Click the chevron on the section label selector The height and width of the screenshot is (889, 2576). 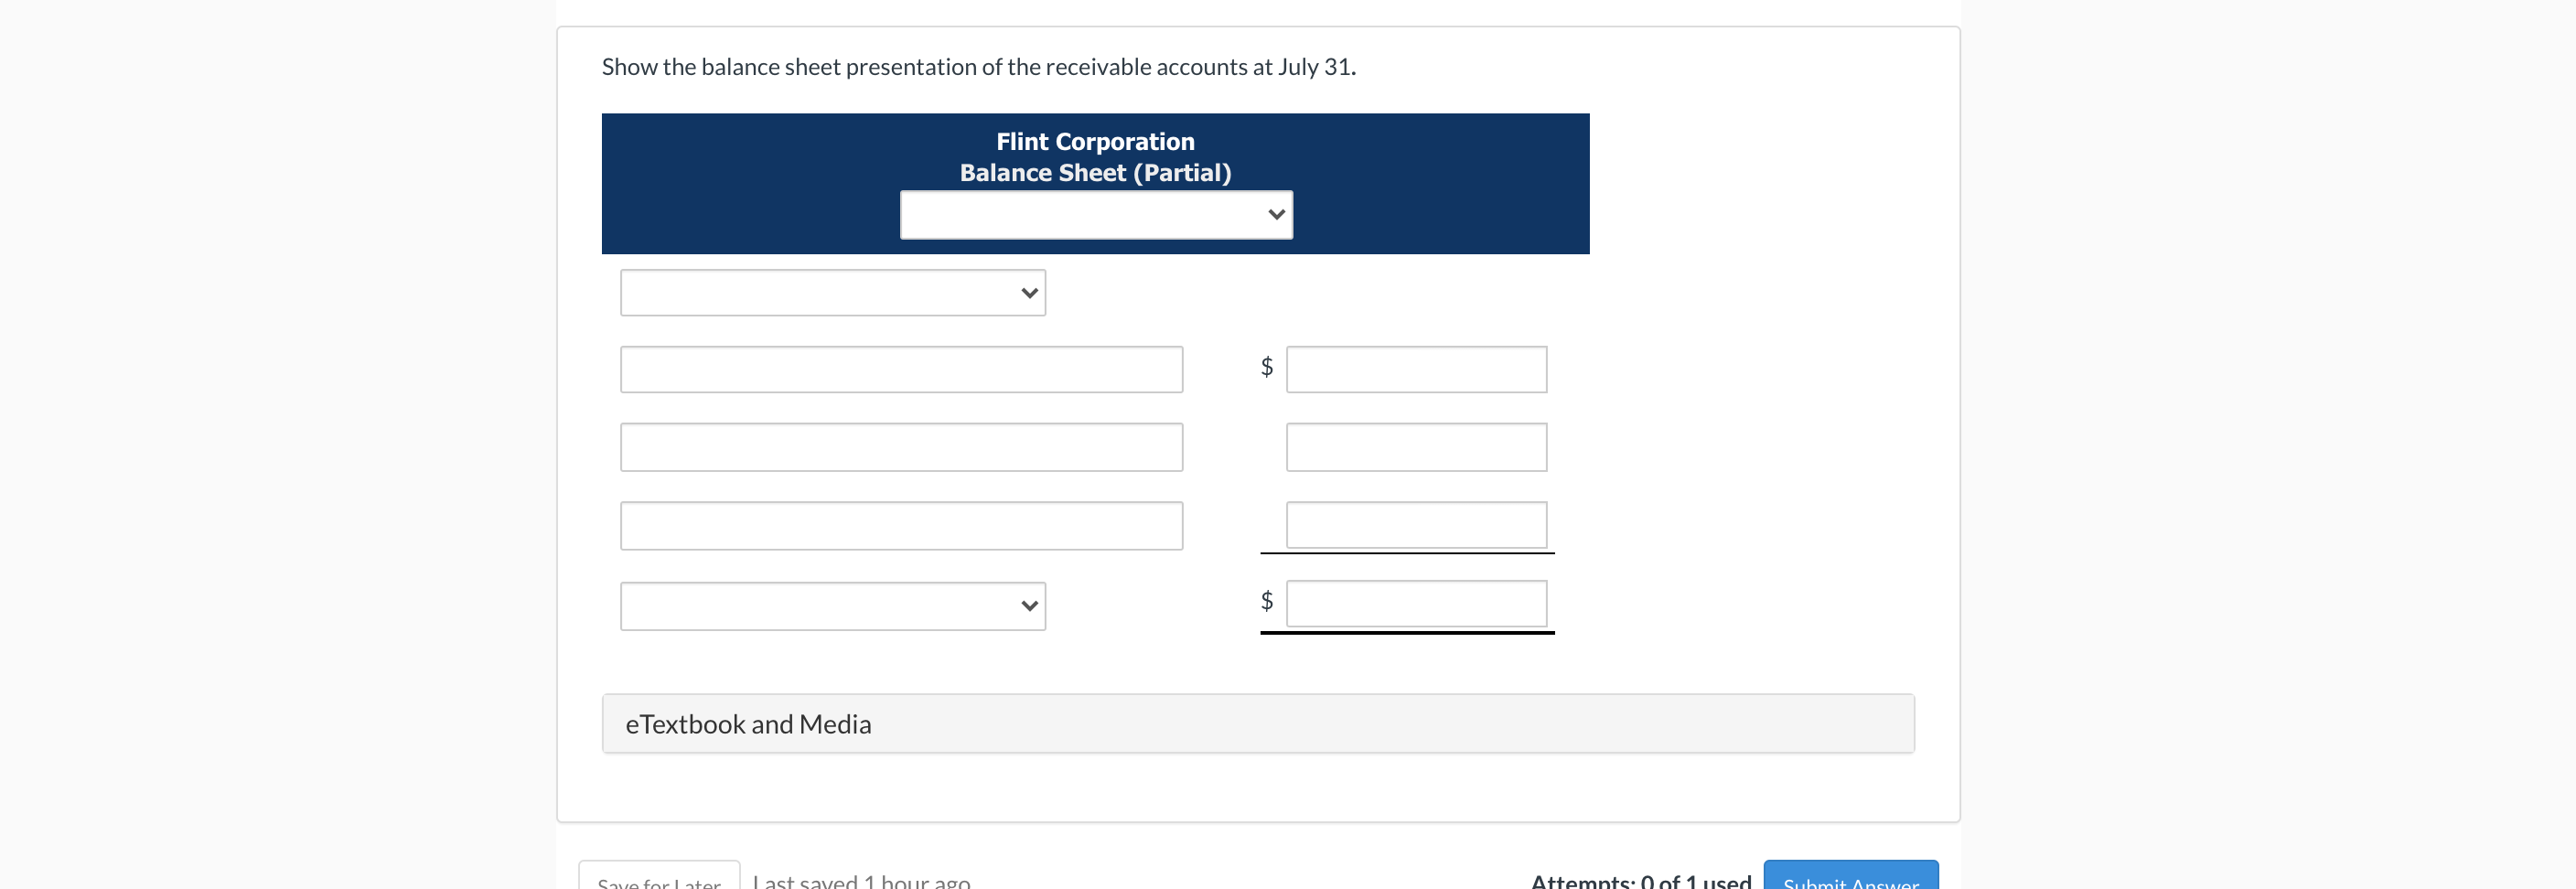click(1029, 292)
